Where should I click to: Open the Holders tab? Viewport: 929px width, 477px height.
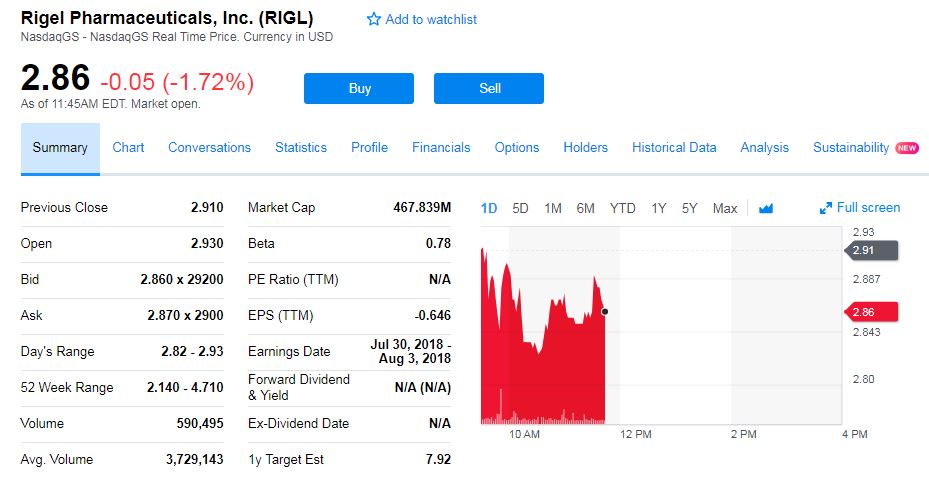(x=585, y=148)
